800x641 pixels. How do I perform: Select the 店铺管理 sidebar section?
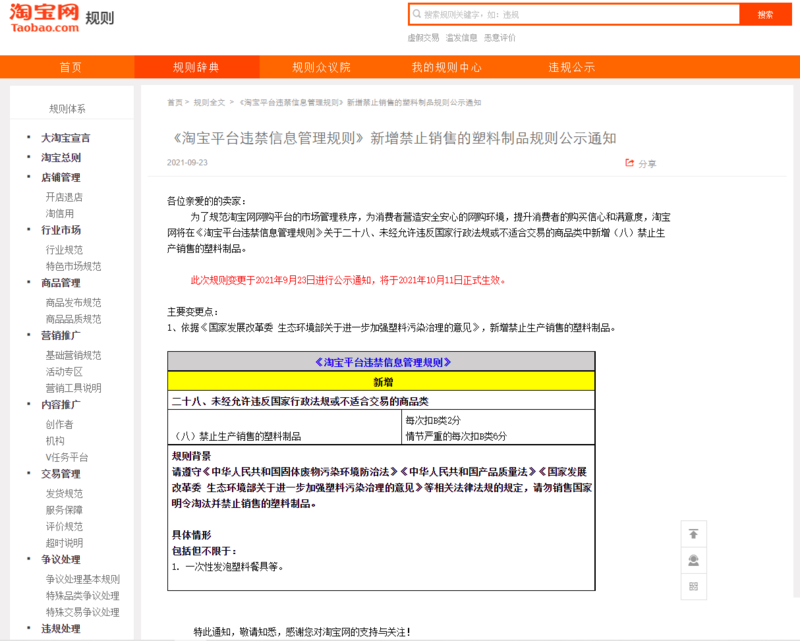61,178
